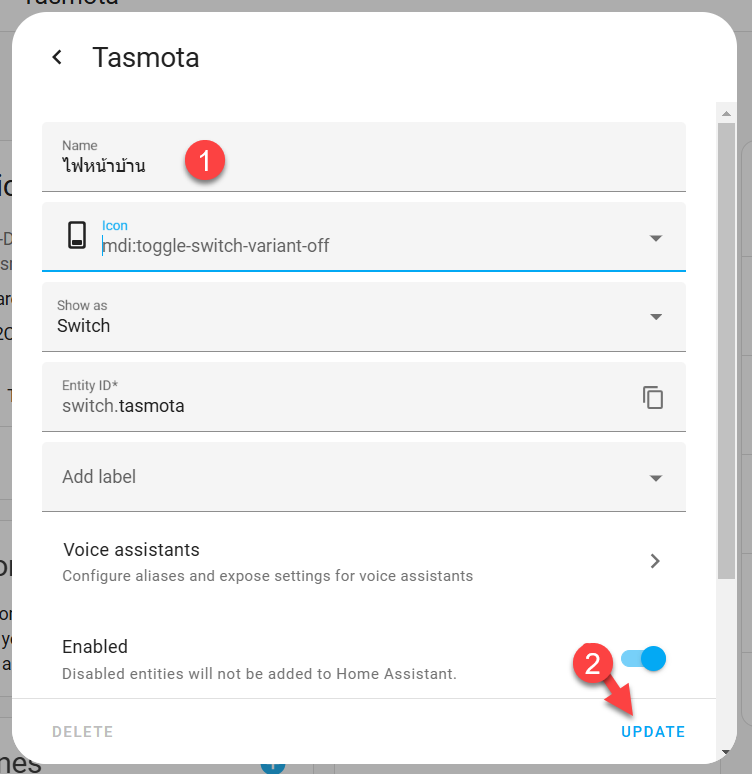Toggle the Enabled switch off

[x=643, y=658]
